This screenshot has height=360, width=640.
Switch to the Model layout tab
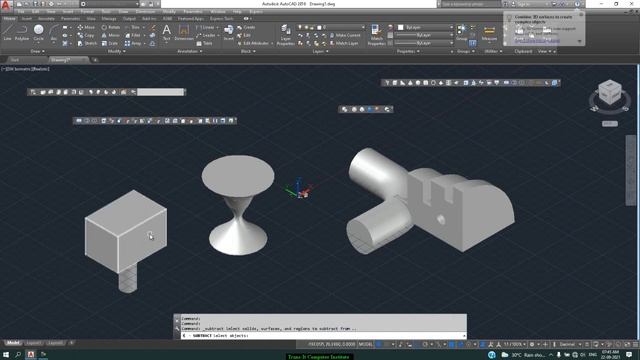13,343
